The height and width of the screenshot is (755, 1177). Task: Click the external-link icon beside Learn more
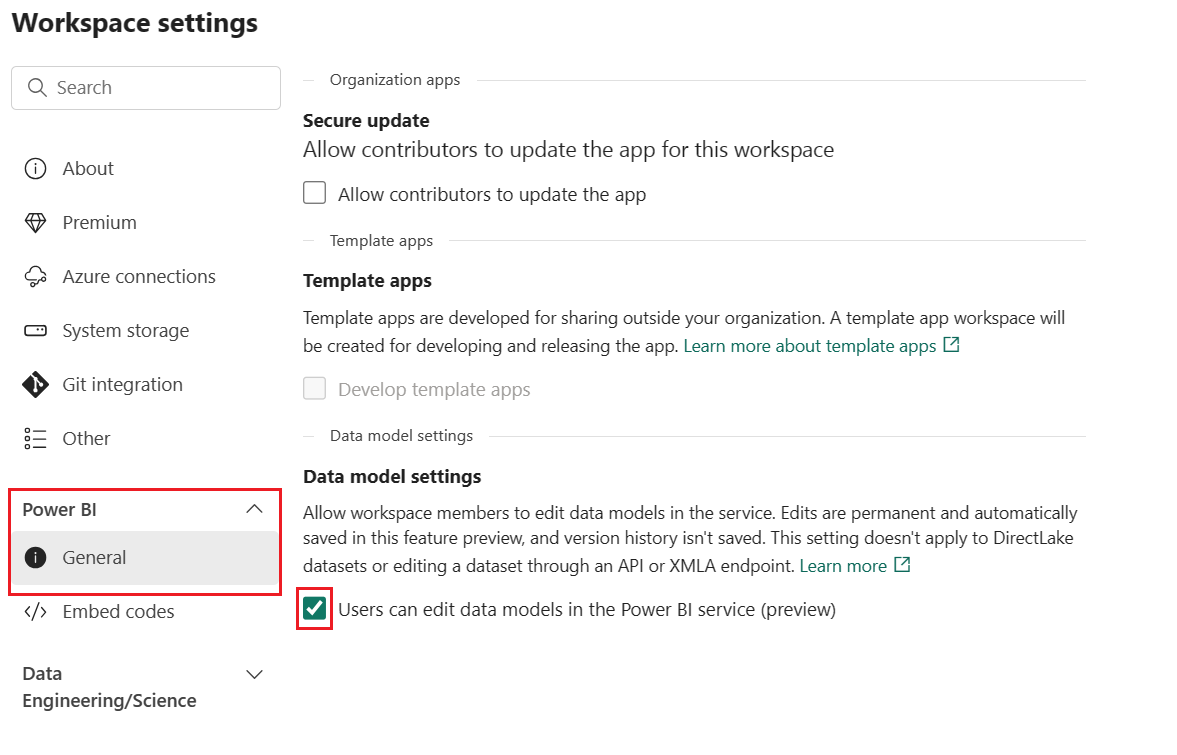902,564
